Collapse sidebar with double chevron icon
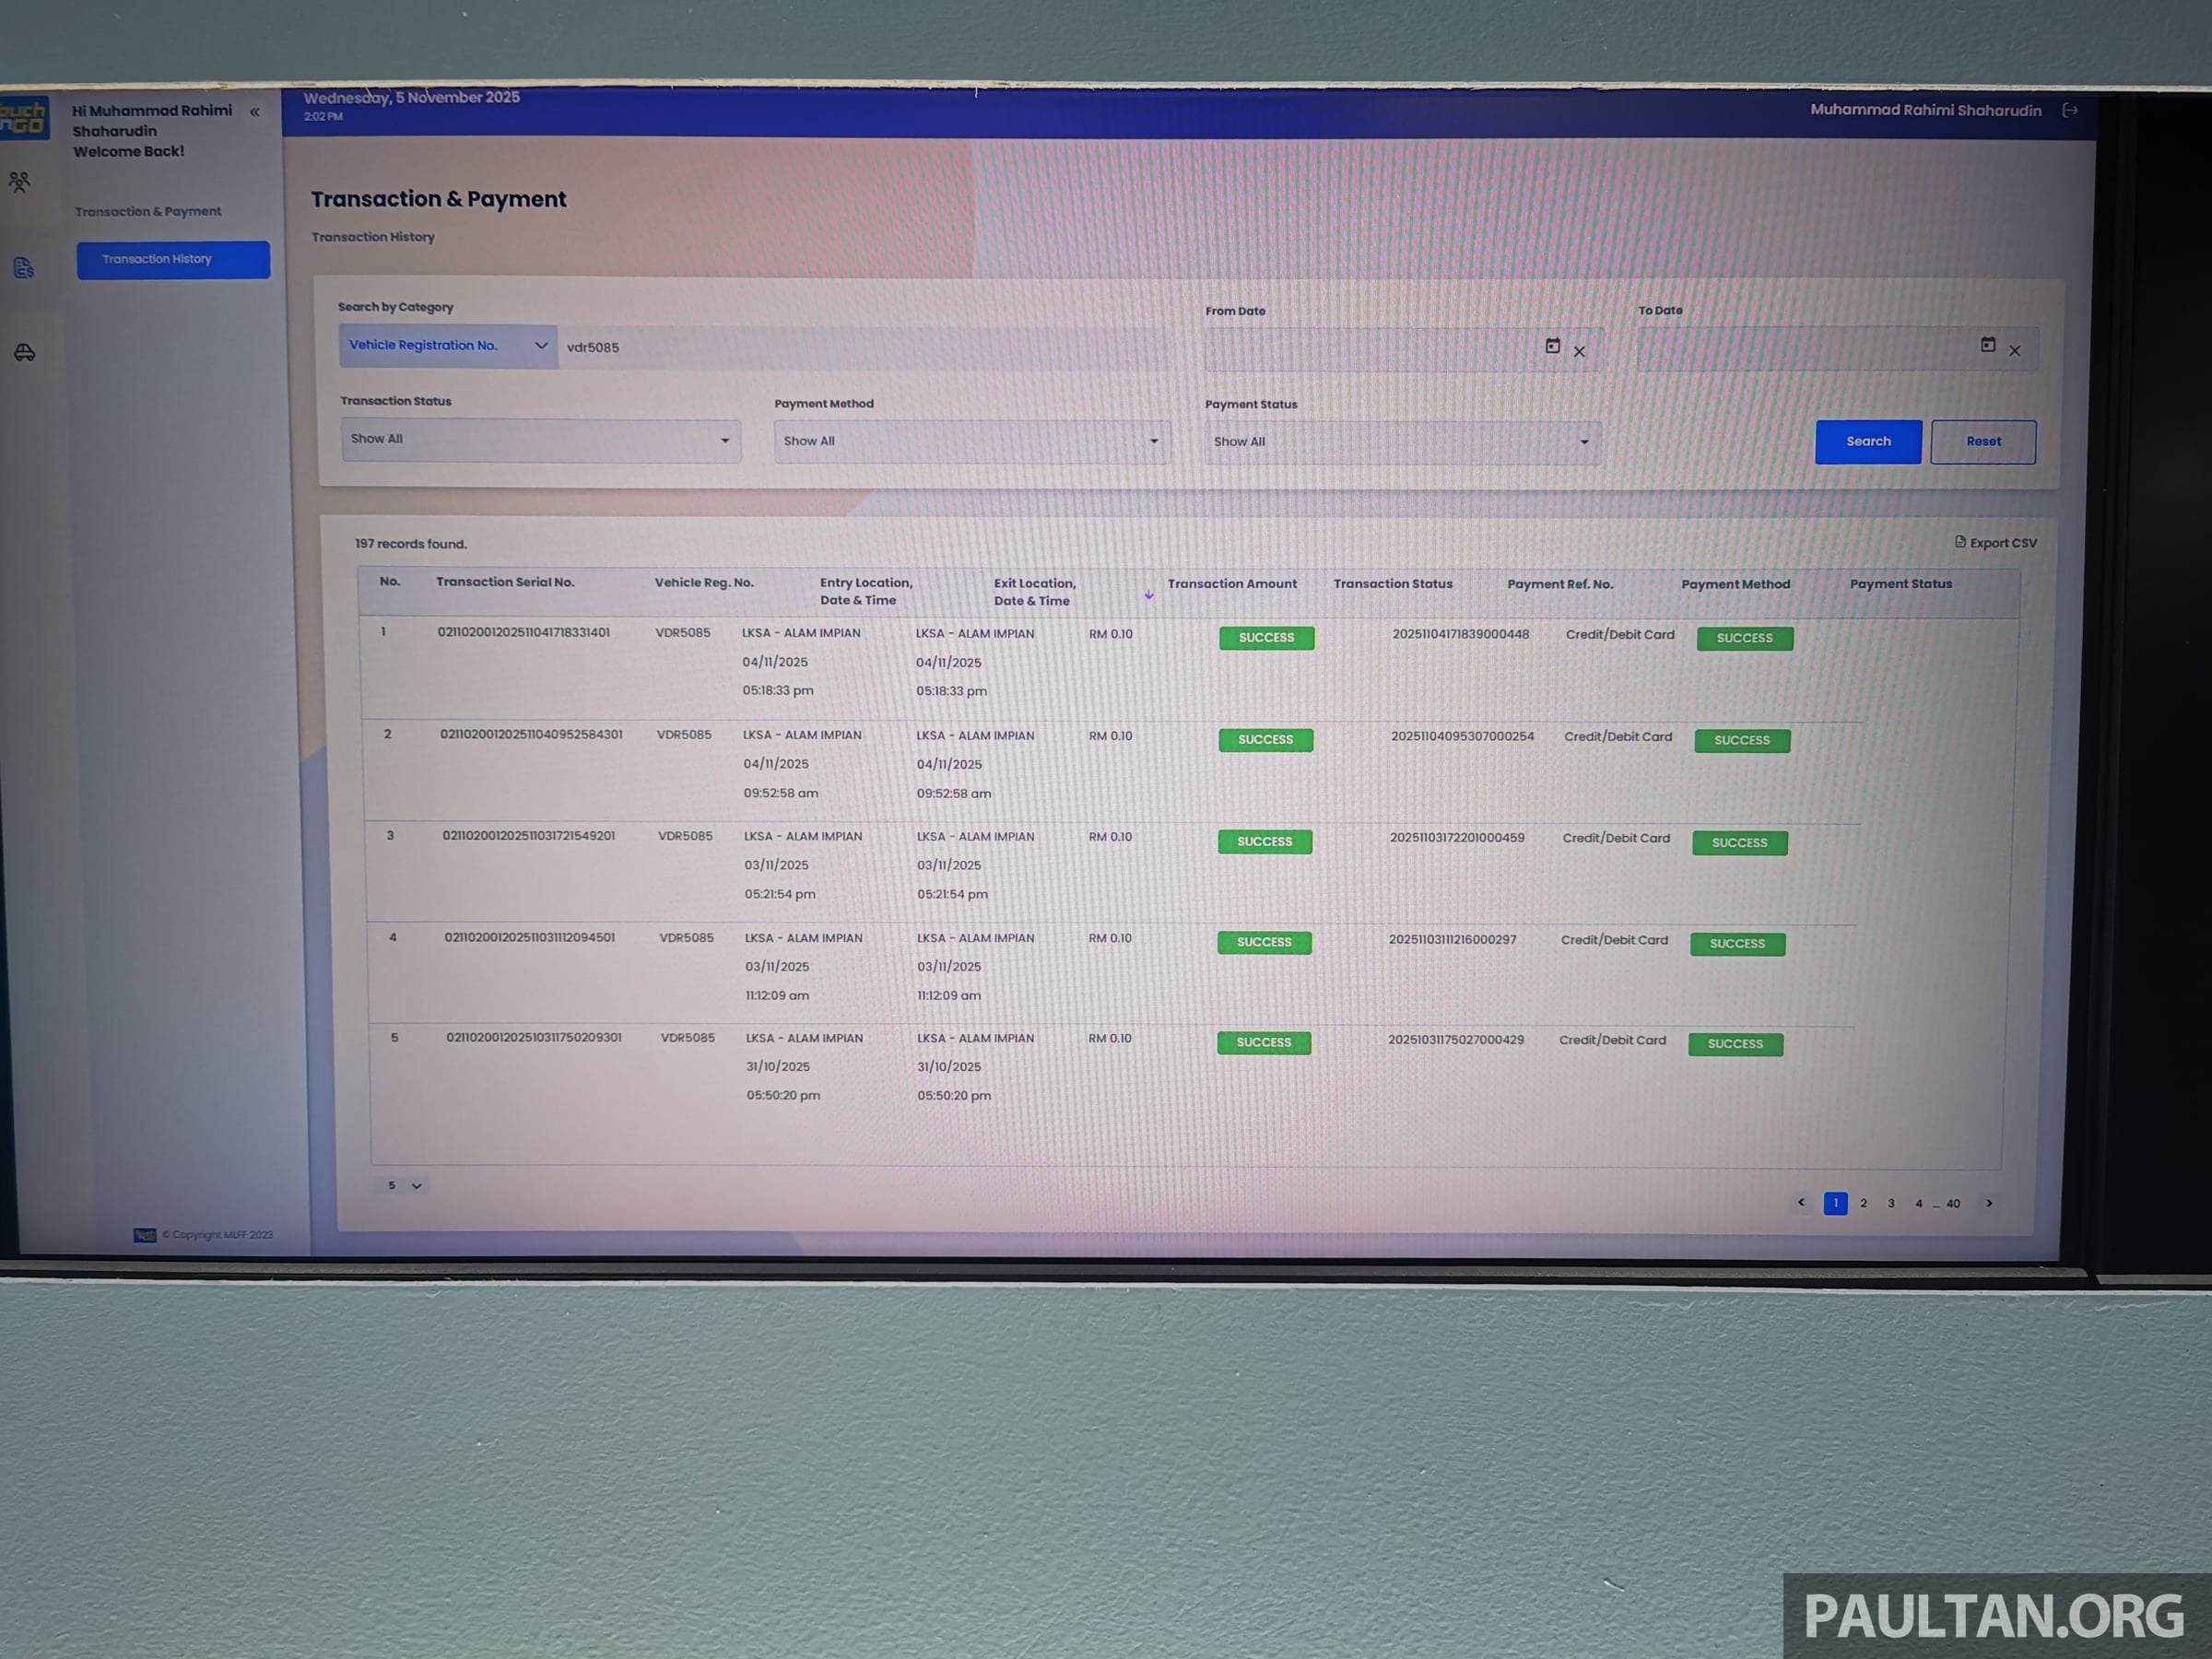Image resolution: width=2212 pixels, height=1659 pixels. 255,112
